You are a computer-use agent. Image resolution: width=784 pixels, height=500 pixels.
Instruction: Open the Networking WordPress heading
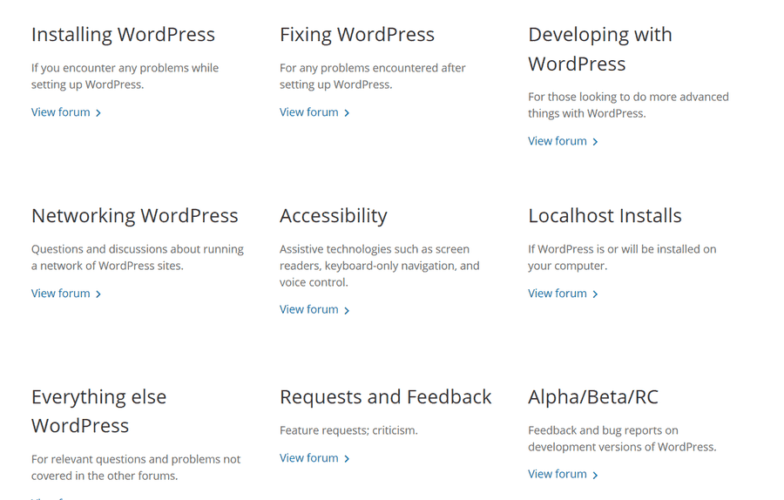point(134,216)
